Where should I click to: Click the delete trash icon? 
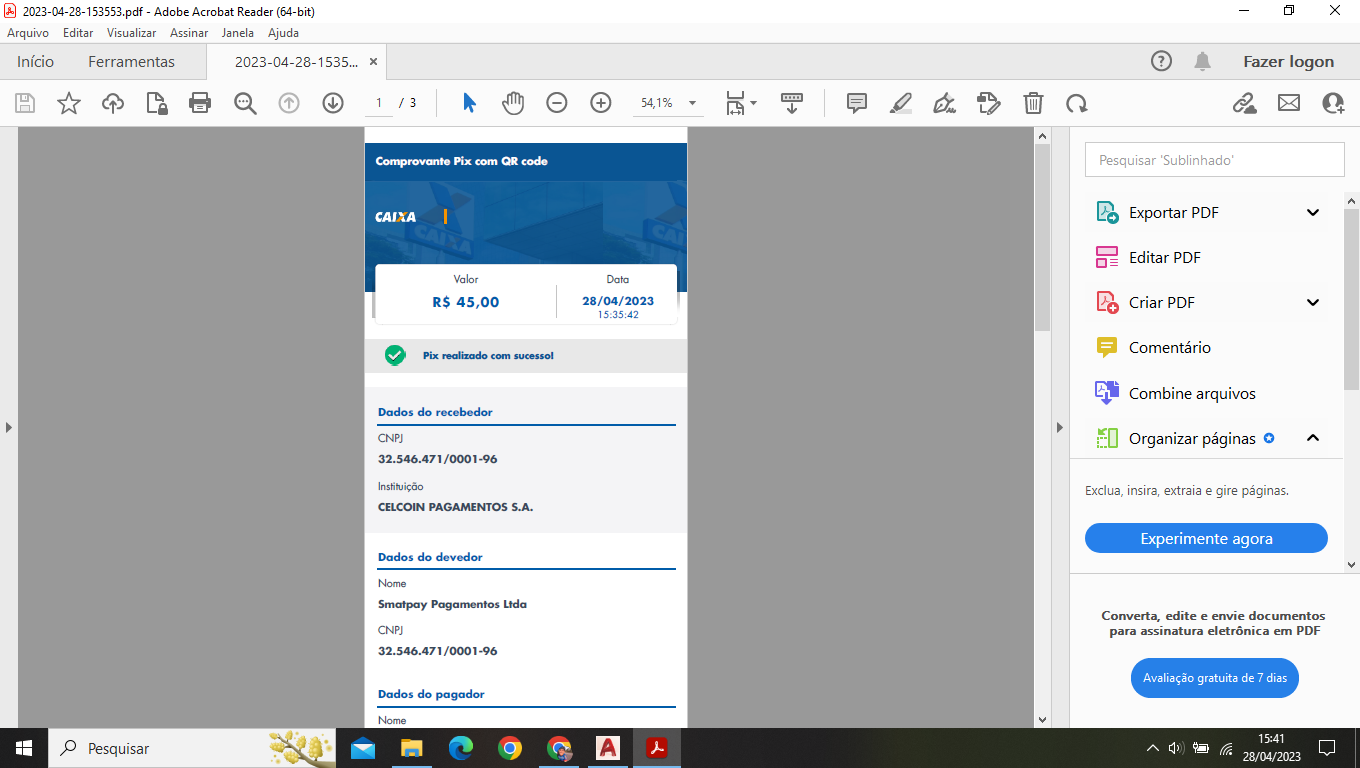pos(1033,103)
